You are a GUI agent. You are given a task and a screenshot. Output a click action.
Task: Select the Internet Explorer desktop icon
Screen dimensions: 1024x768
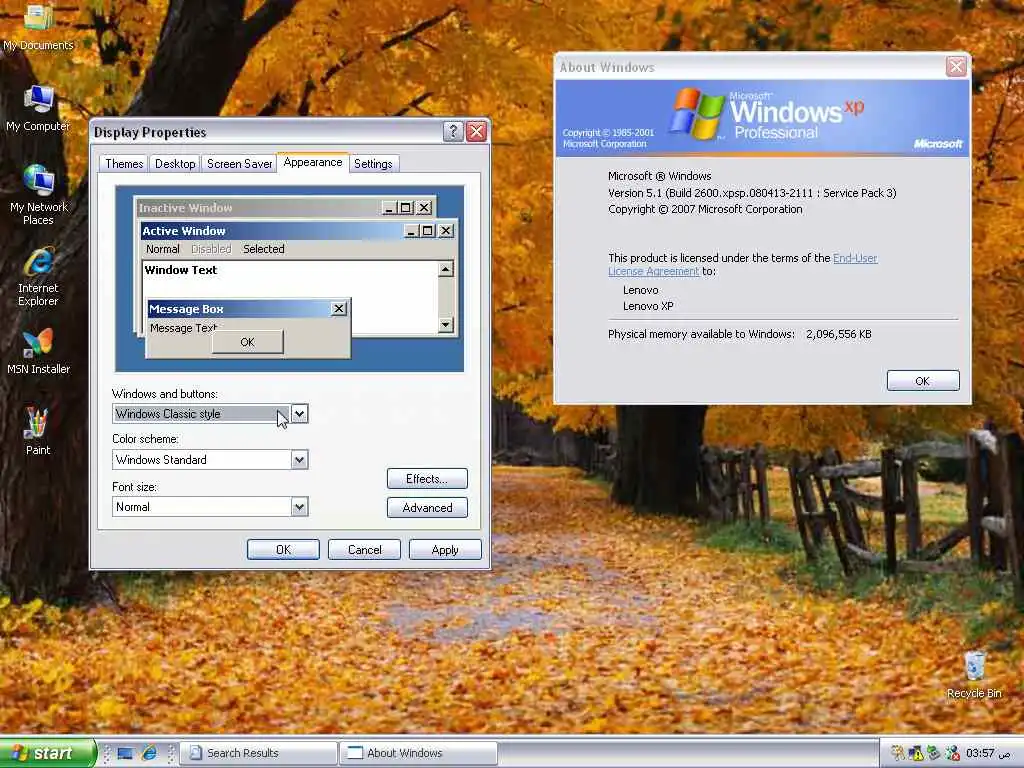(x=38, y=276)
